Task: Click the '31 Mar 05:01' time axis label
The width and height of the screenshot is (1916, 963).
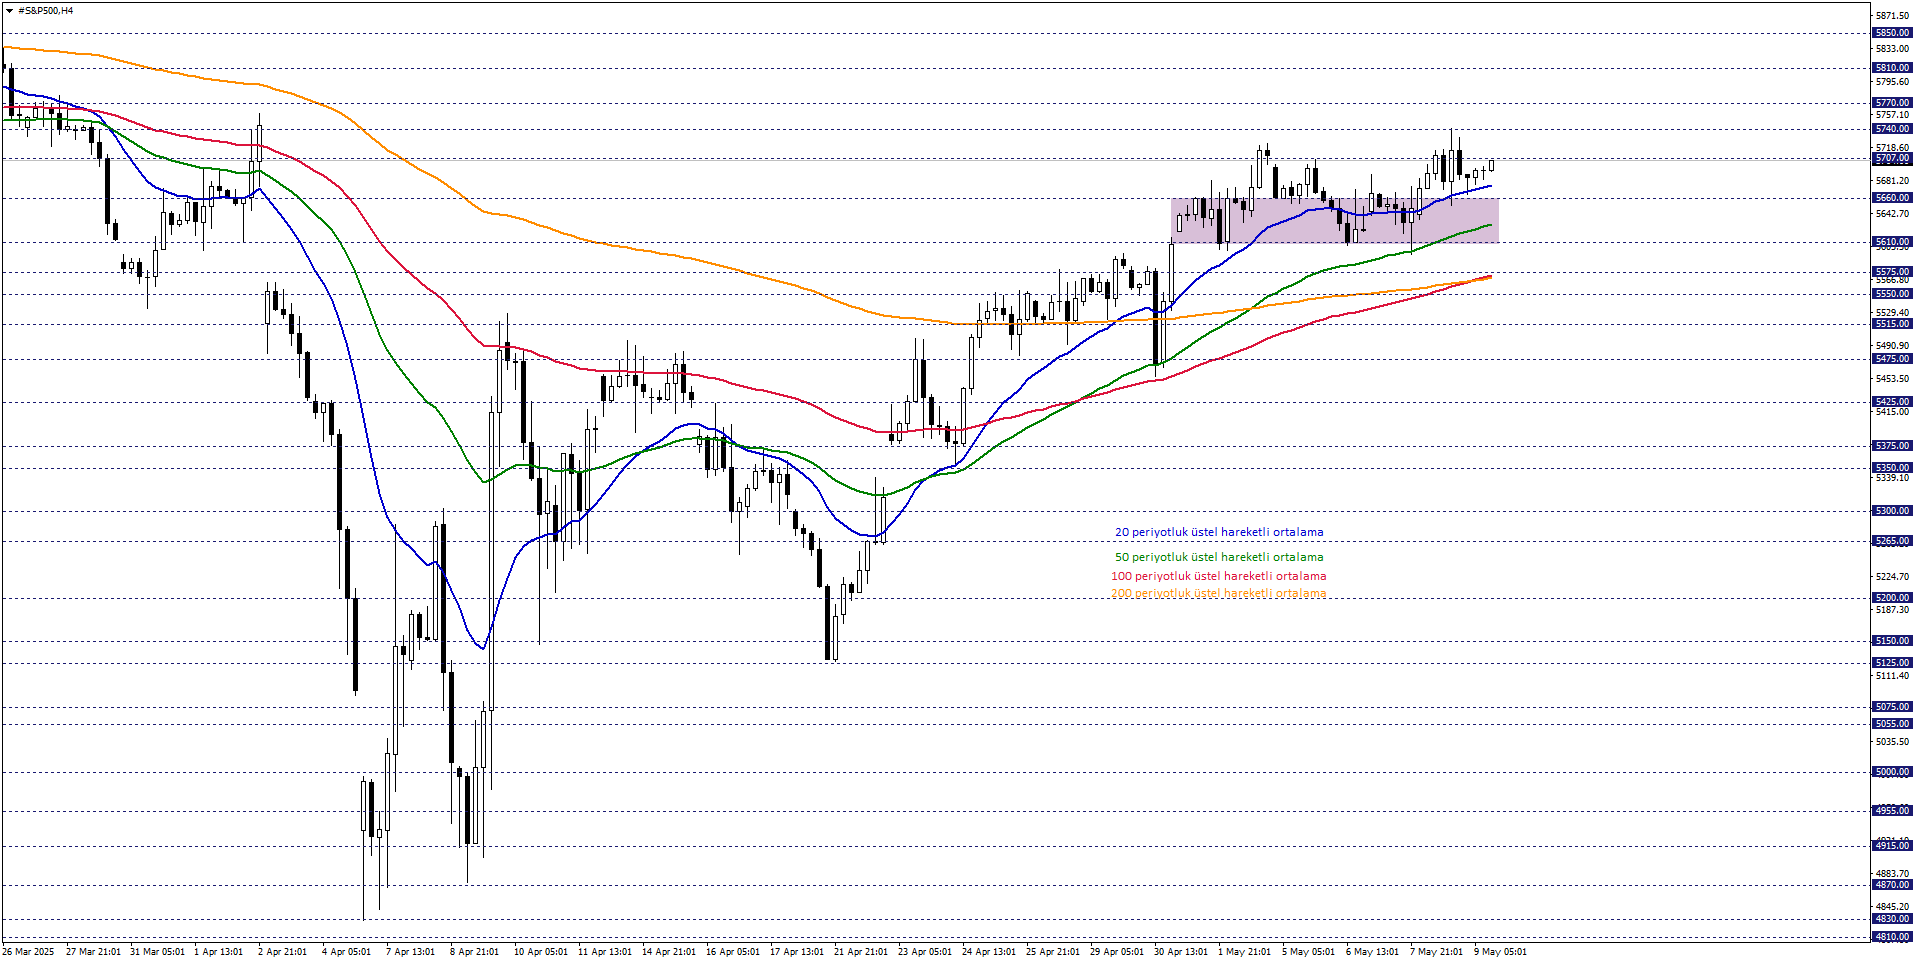Action: click(x=157, y=952)
